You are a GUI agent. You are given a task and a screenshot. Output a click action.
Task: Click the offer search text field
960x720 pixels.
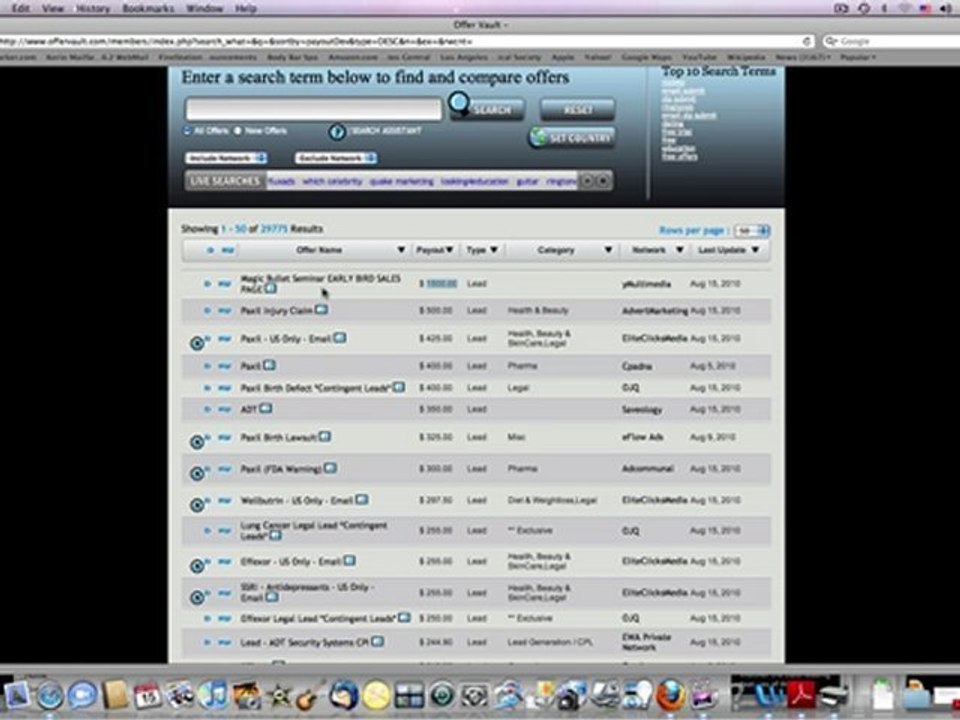(x=313, y=109)
